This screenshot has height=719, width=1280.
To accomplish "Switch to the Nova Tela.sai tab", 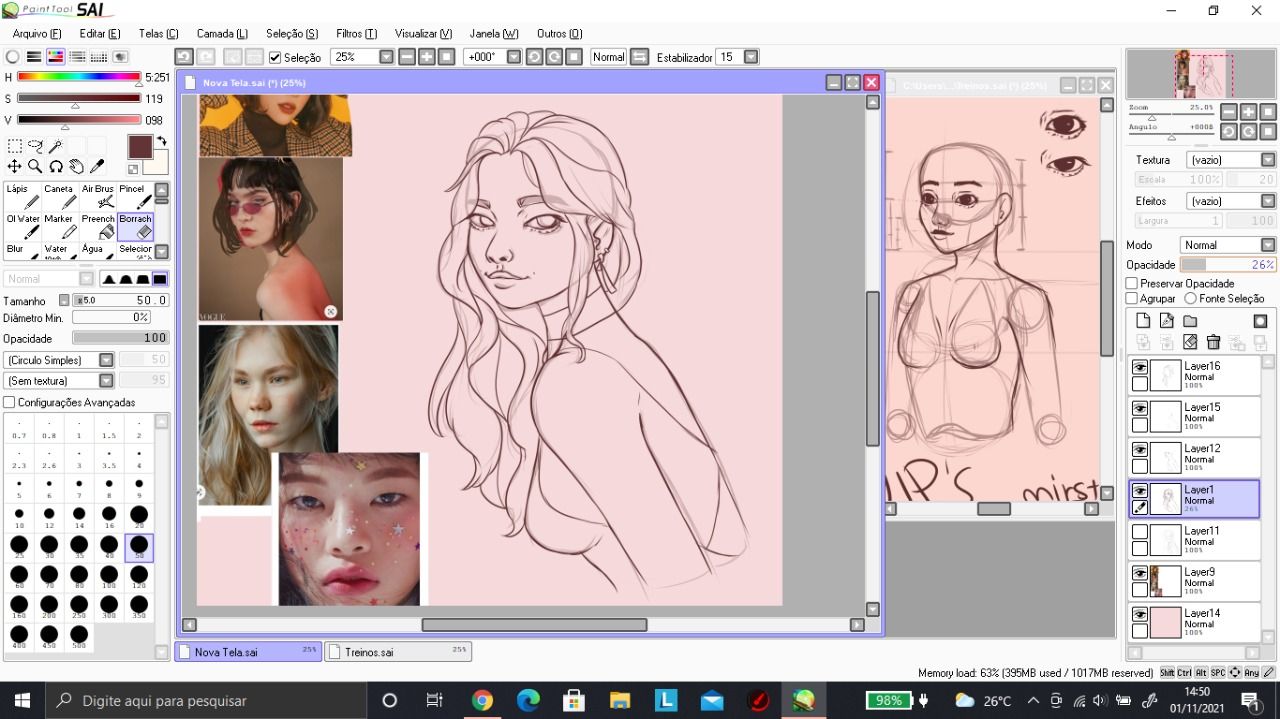I will [x=248, y=652].
